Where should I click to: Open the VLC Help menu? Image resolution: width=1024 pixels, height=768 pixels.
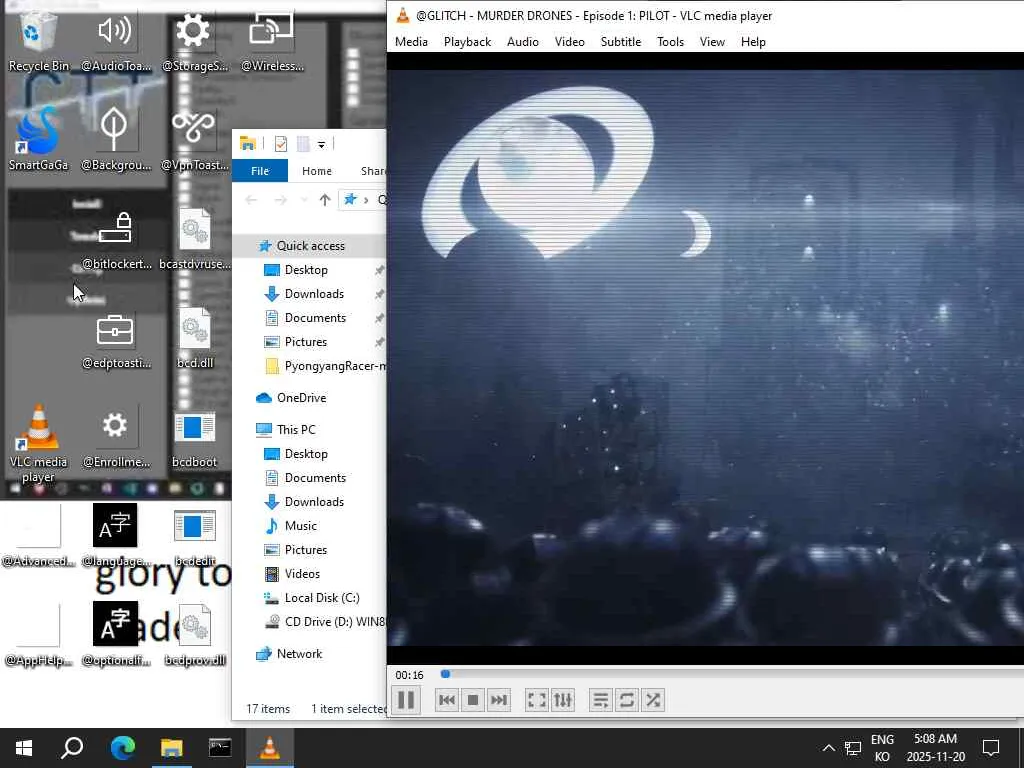point(753,42)
